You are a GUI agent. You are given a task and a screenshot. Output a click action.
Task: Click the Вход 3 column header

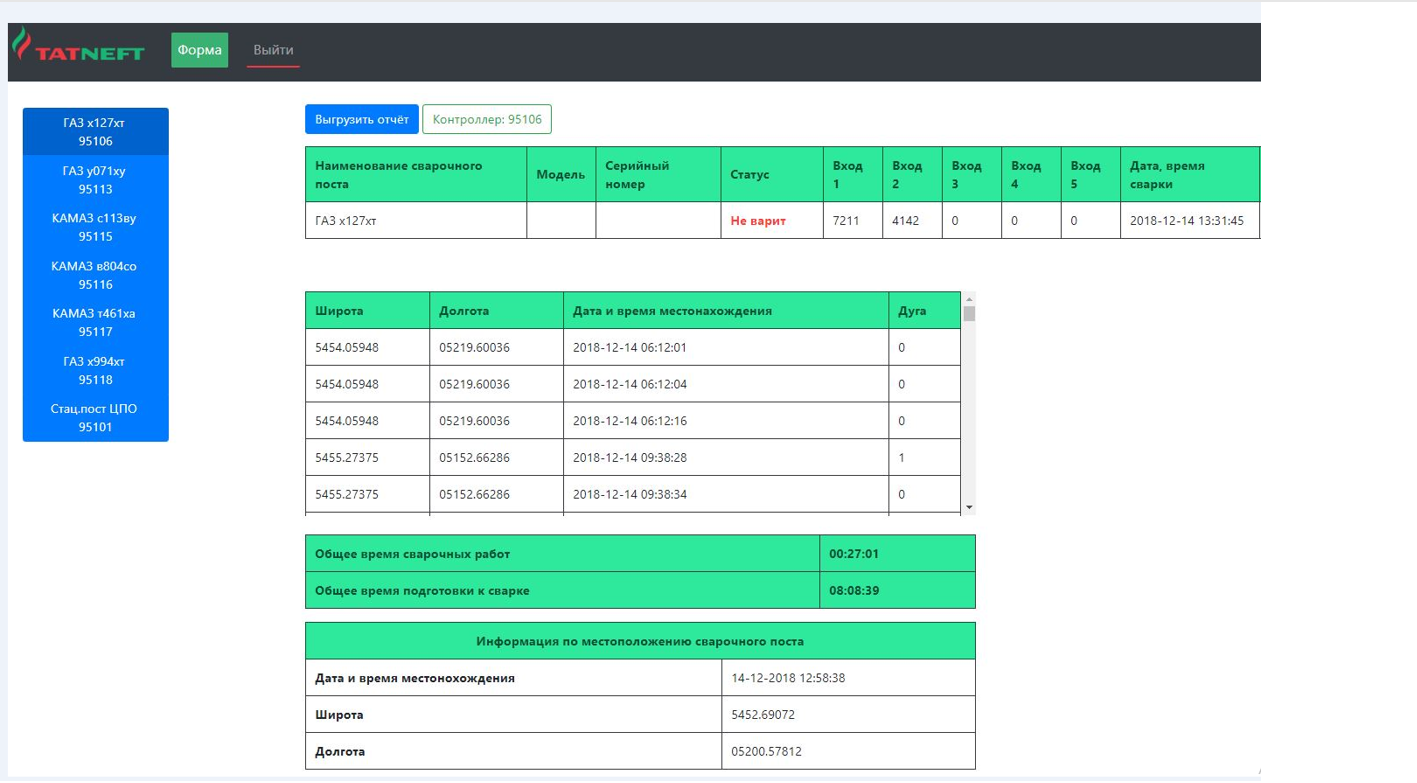click(972, 175)
